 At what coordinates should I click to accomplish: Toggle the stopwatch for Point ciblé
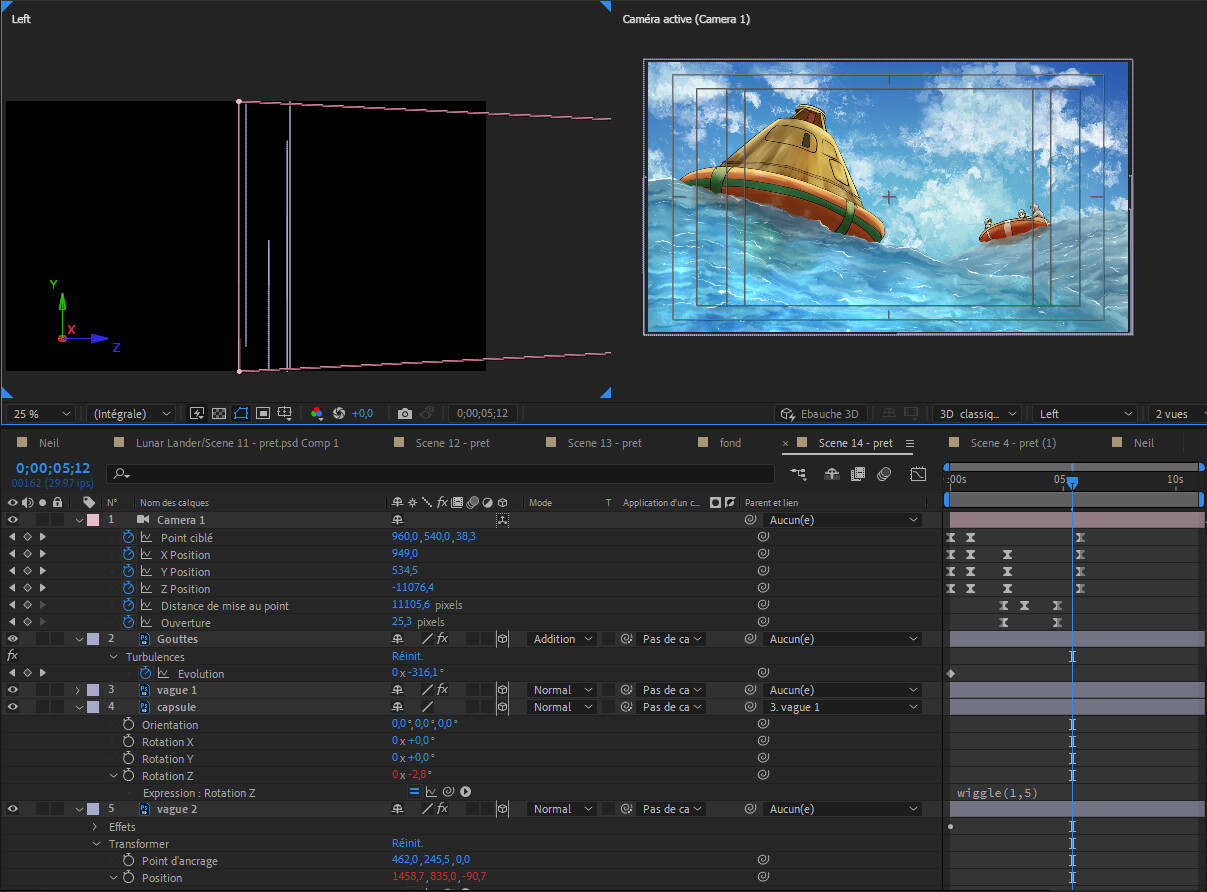tap(128, 537)
